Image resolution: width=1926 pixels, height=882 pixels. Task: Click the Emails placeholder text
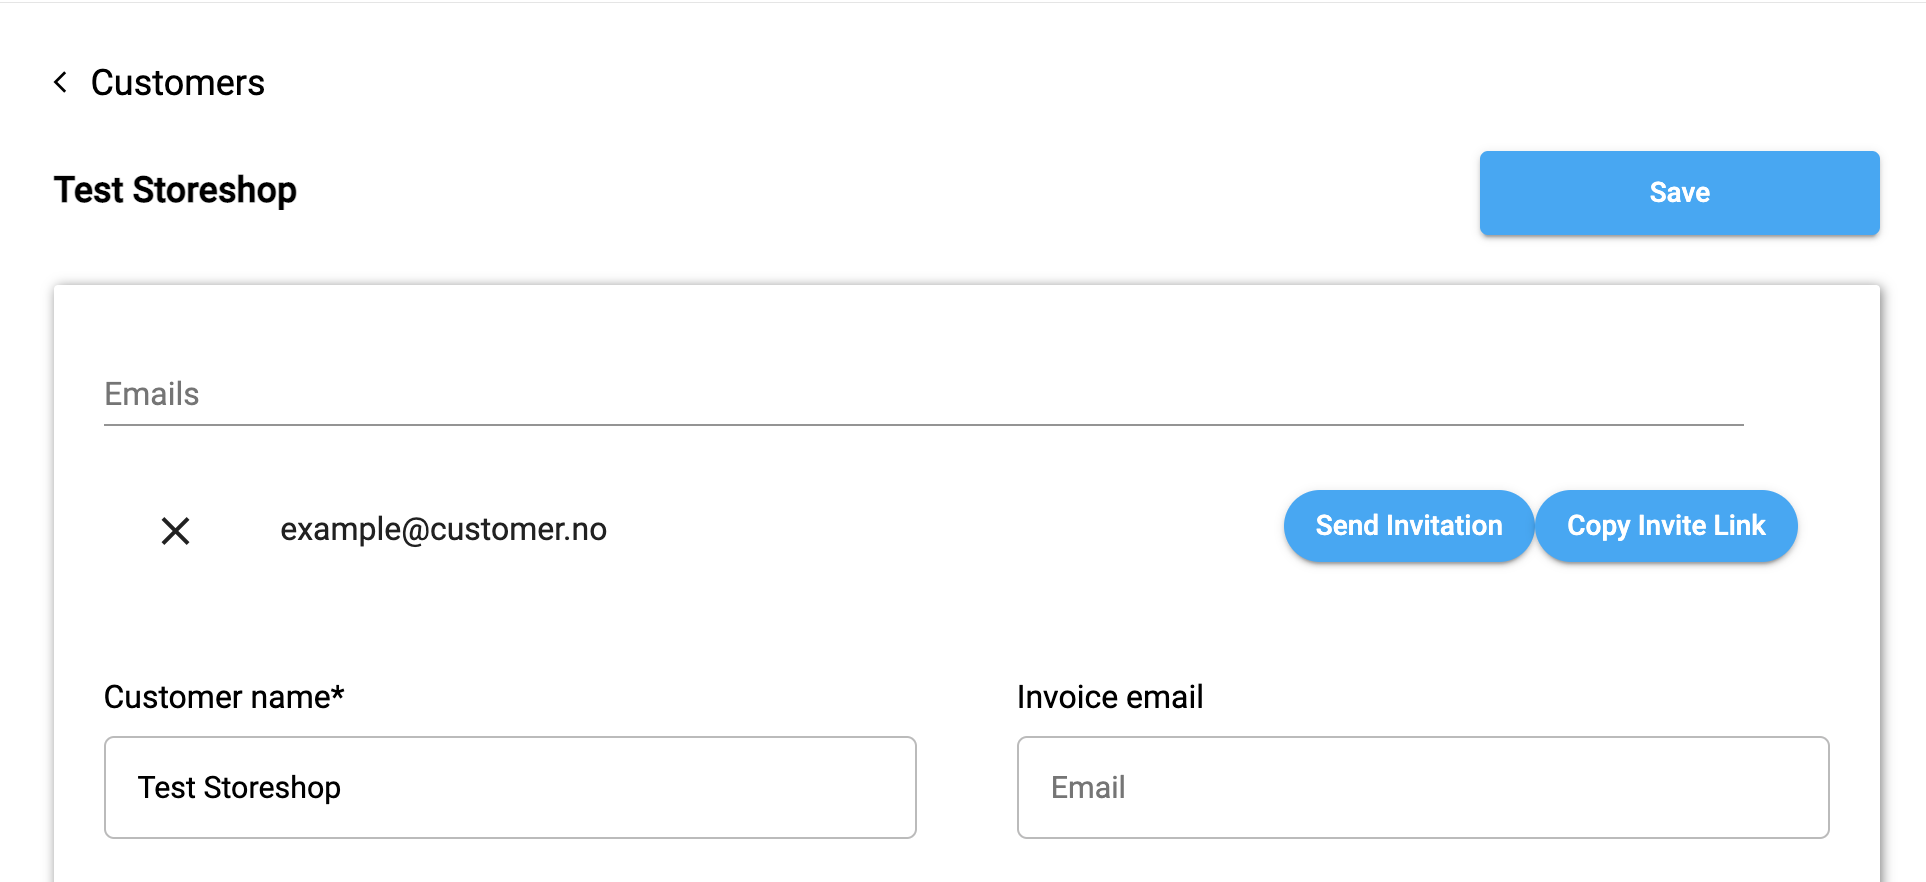[x=152, y=394]
